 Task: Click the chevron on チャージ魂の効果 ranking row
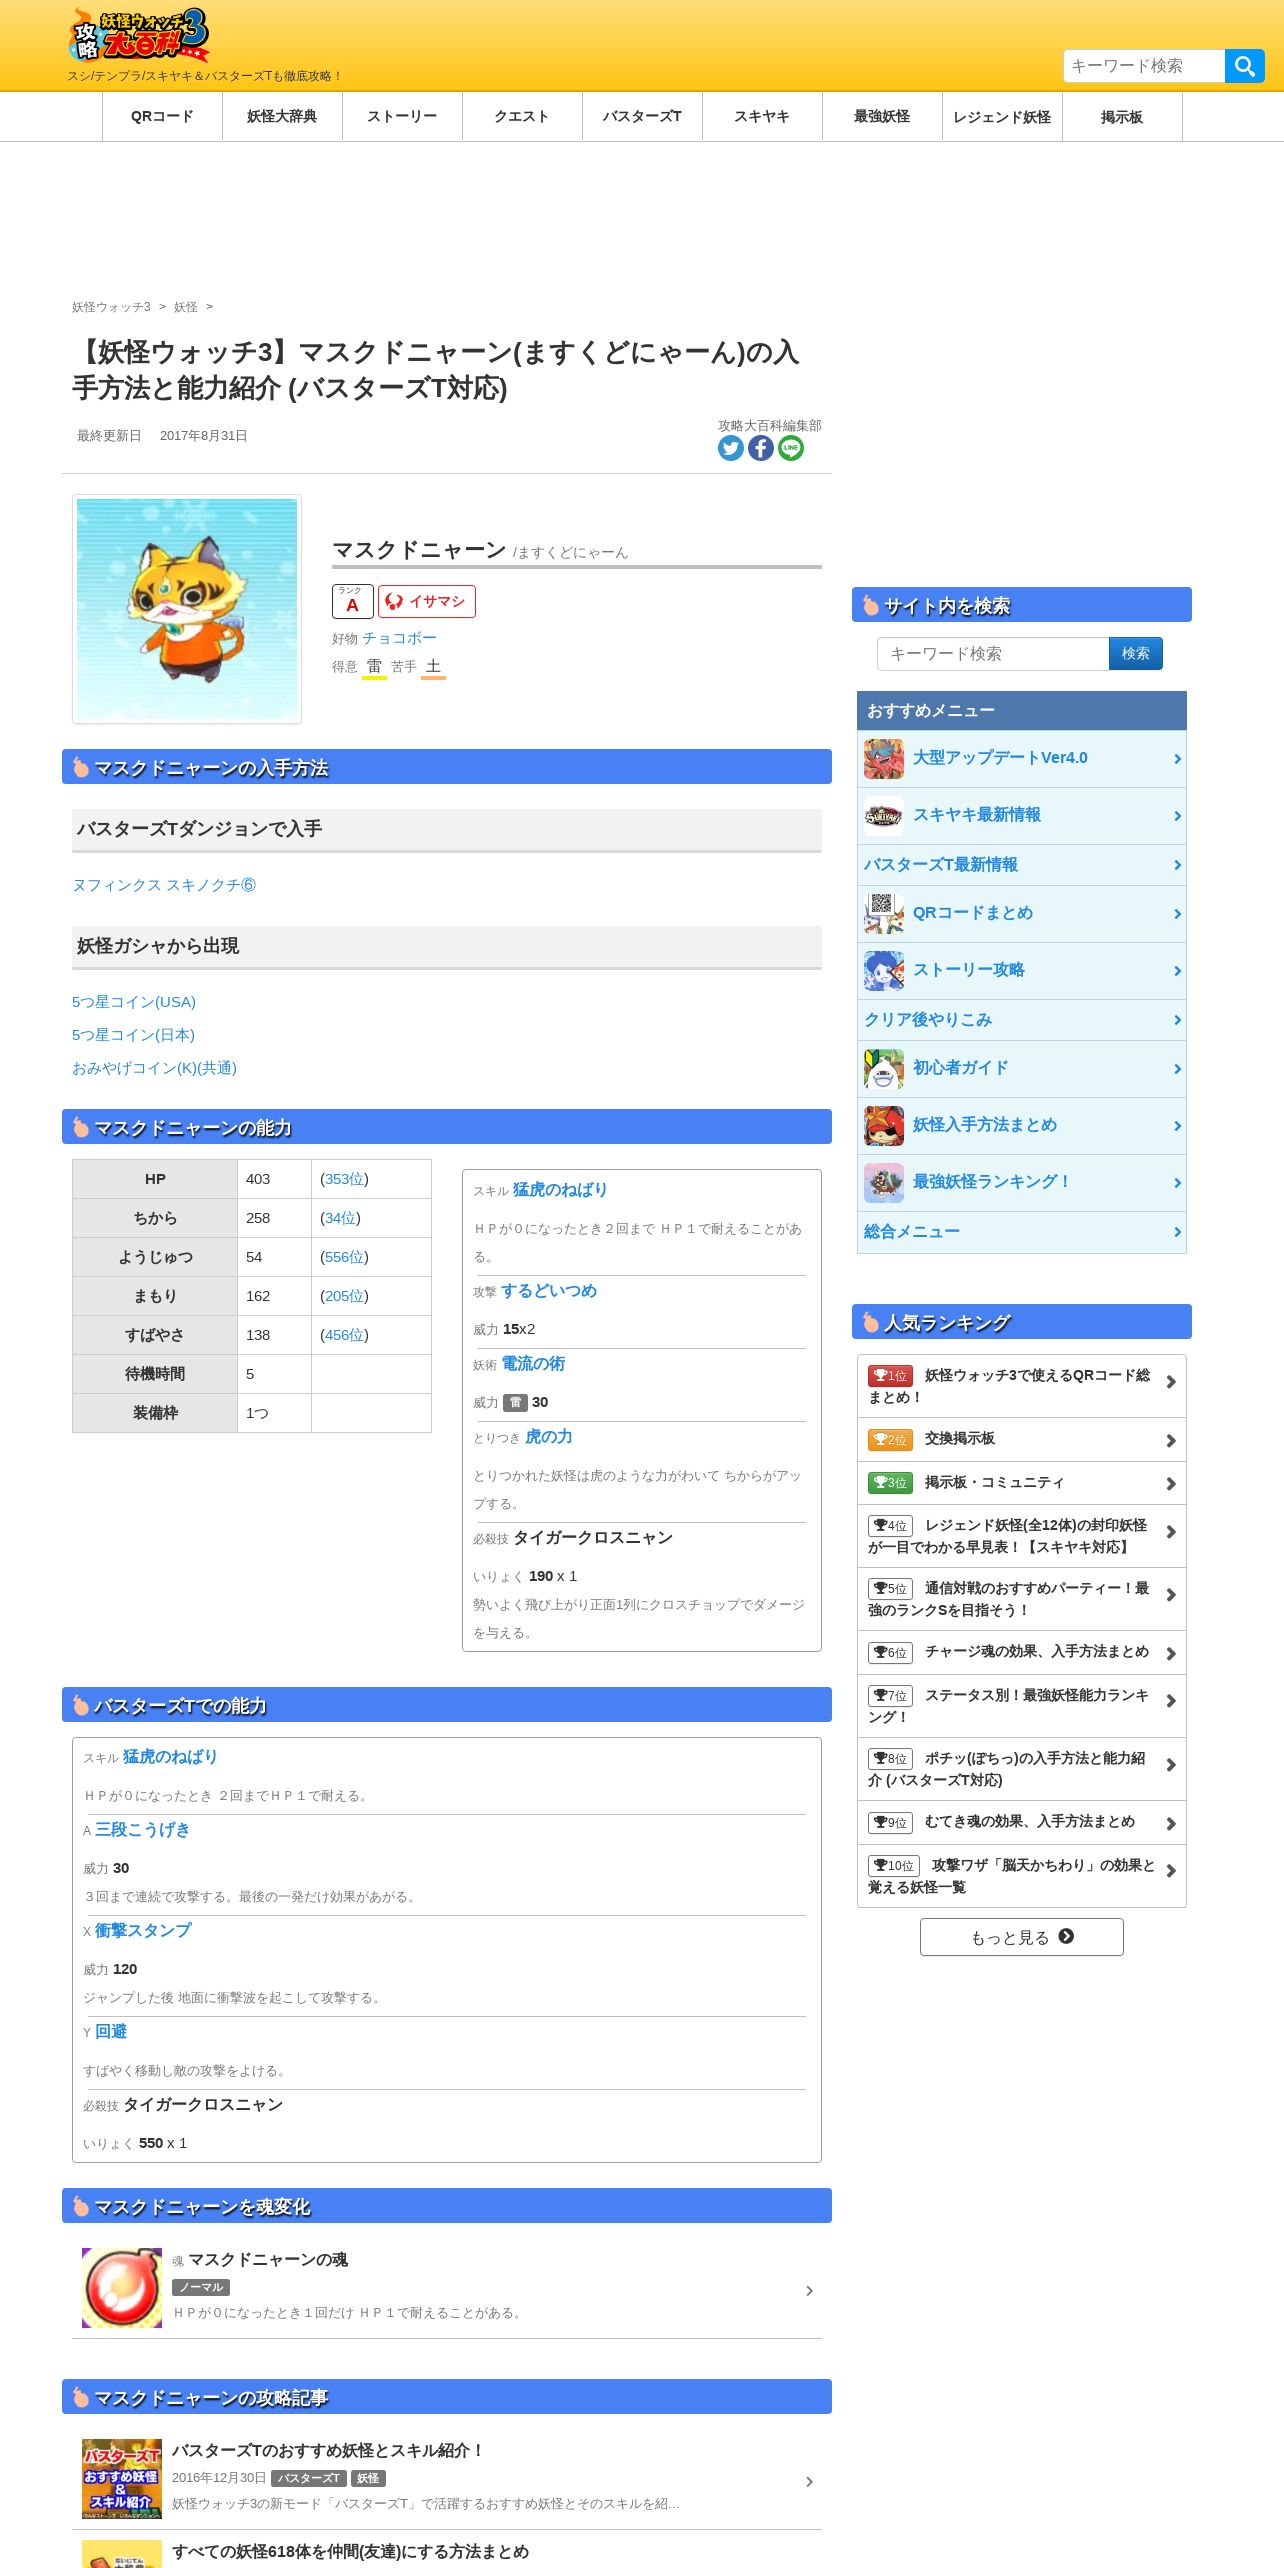coord(1171,1654)
